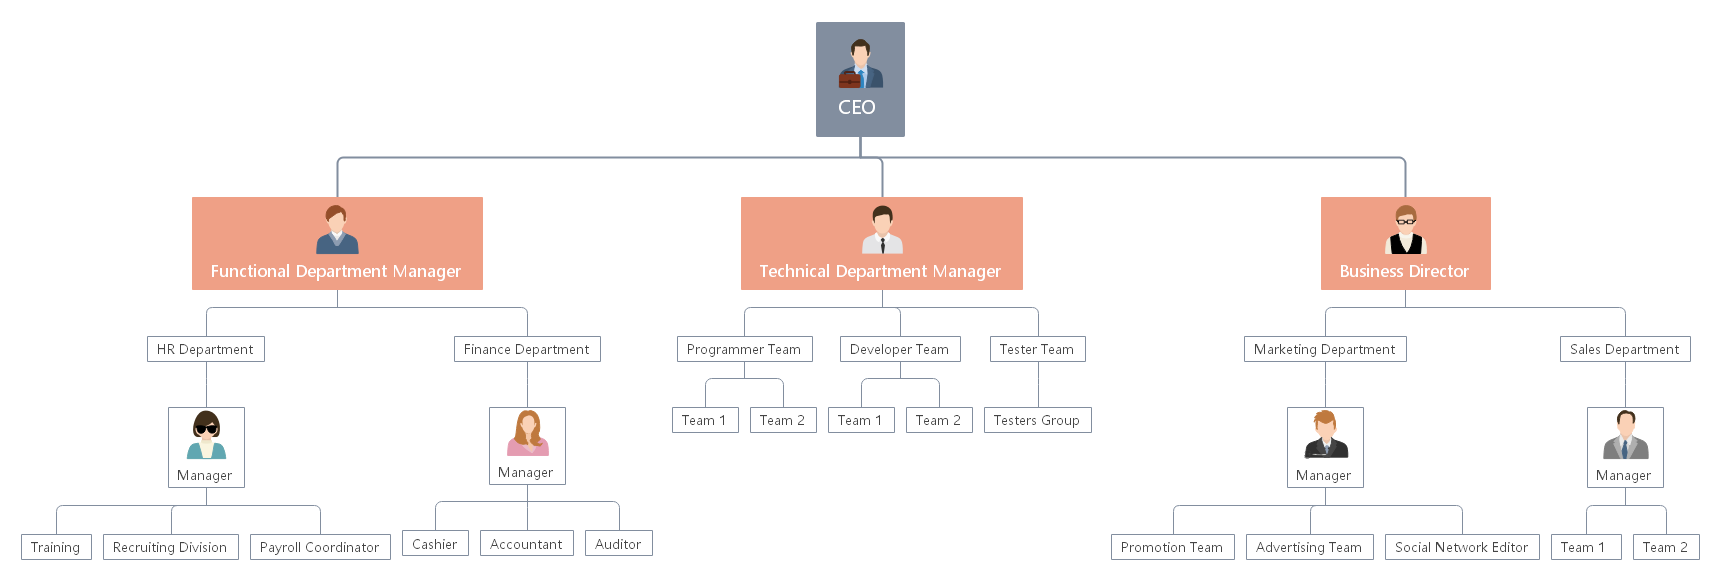This screenshot has height=580, width=1720.
Task: Click the Technical Department Manager avatar
Action: point(882,230)
